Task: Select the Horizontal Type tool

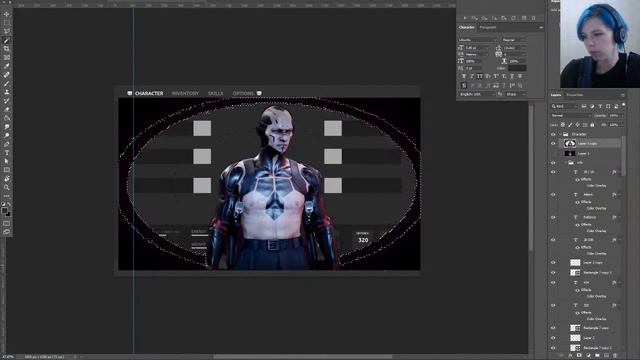Action: [7, 153]
